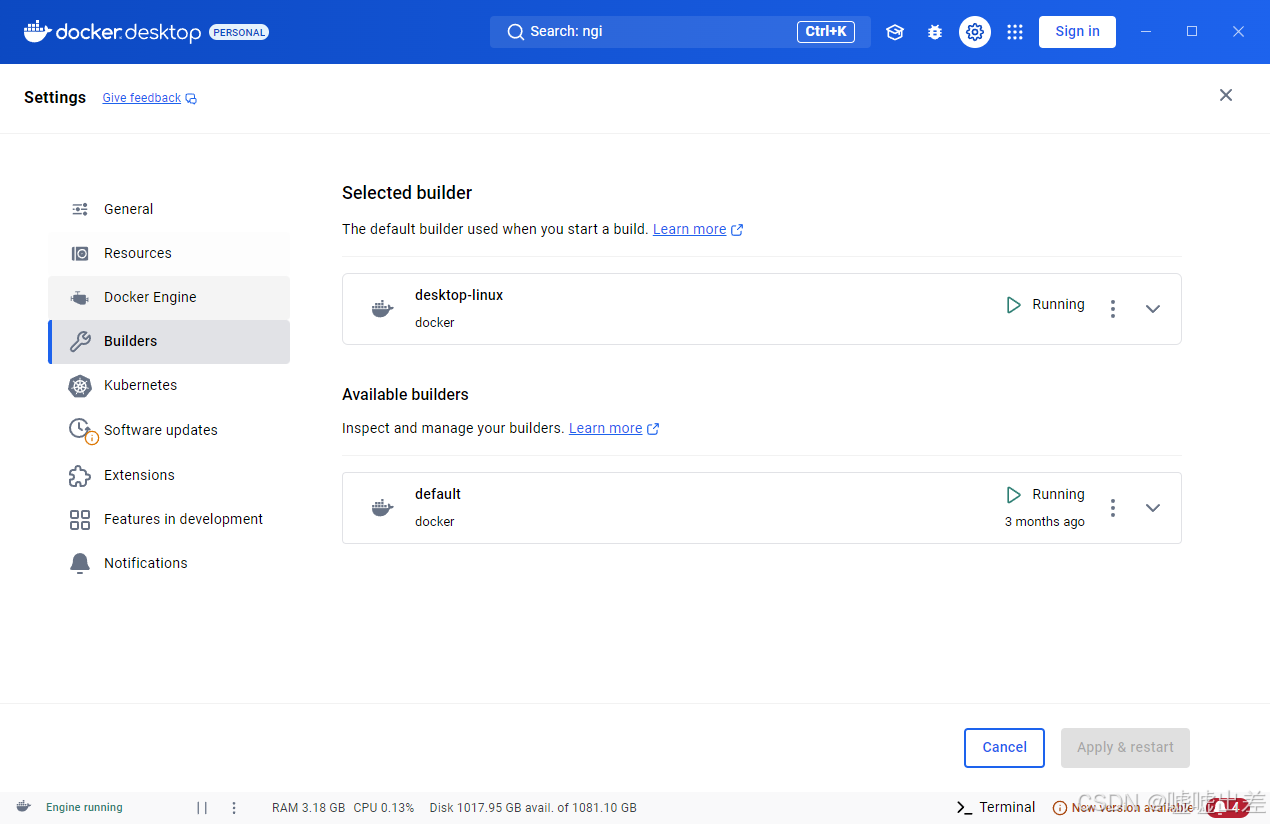Click the Notifications bell icon in sidebar
1270x824 pixels.
80,564
